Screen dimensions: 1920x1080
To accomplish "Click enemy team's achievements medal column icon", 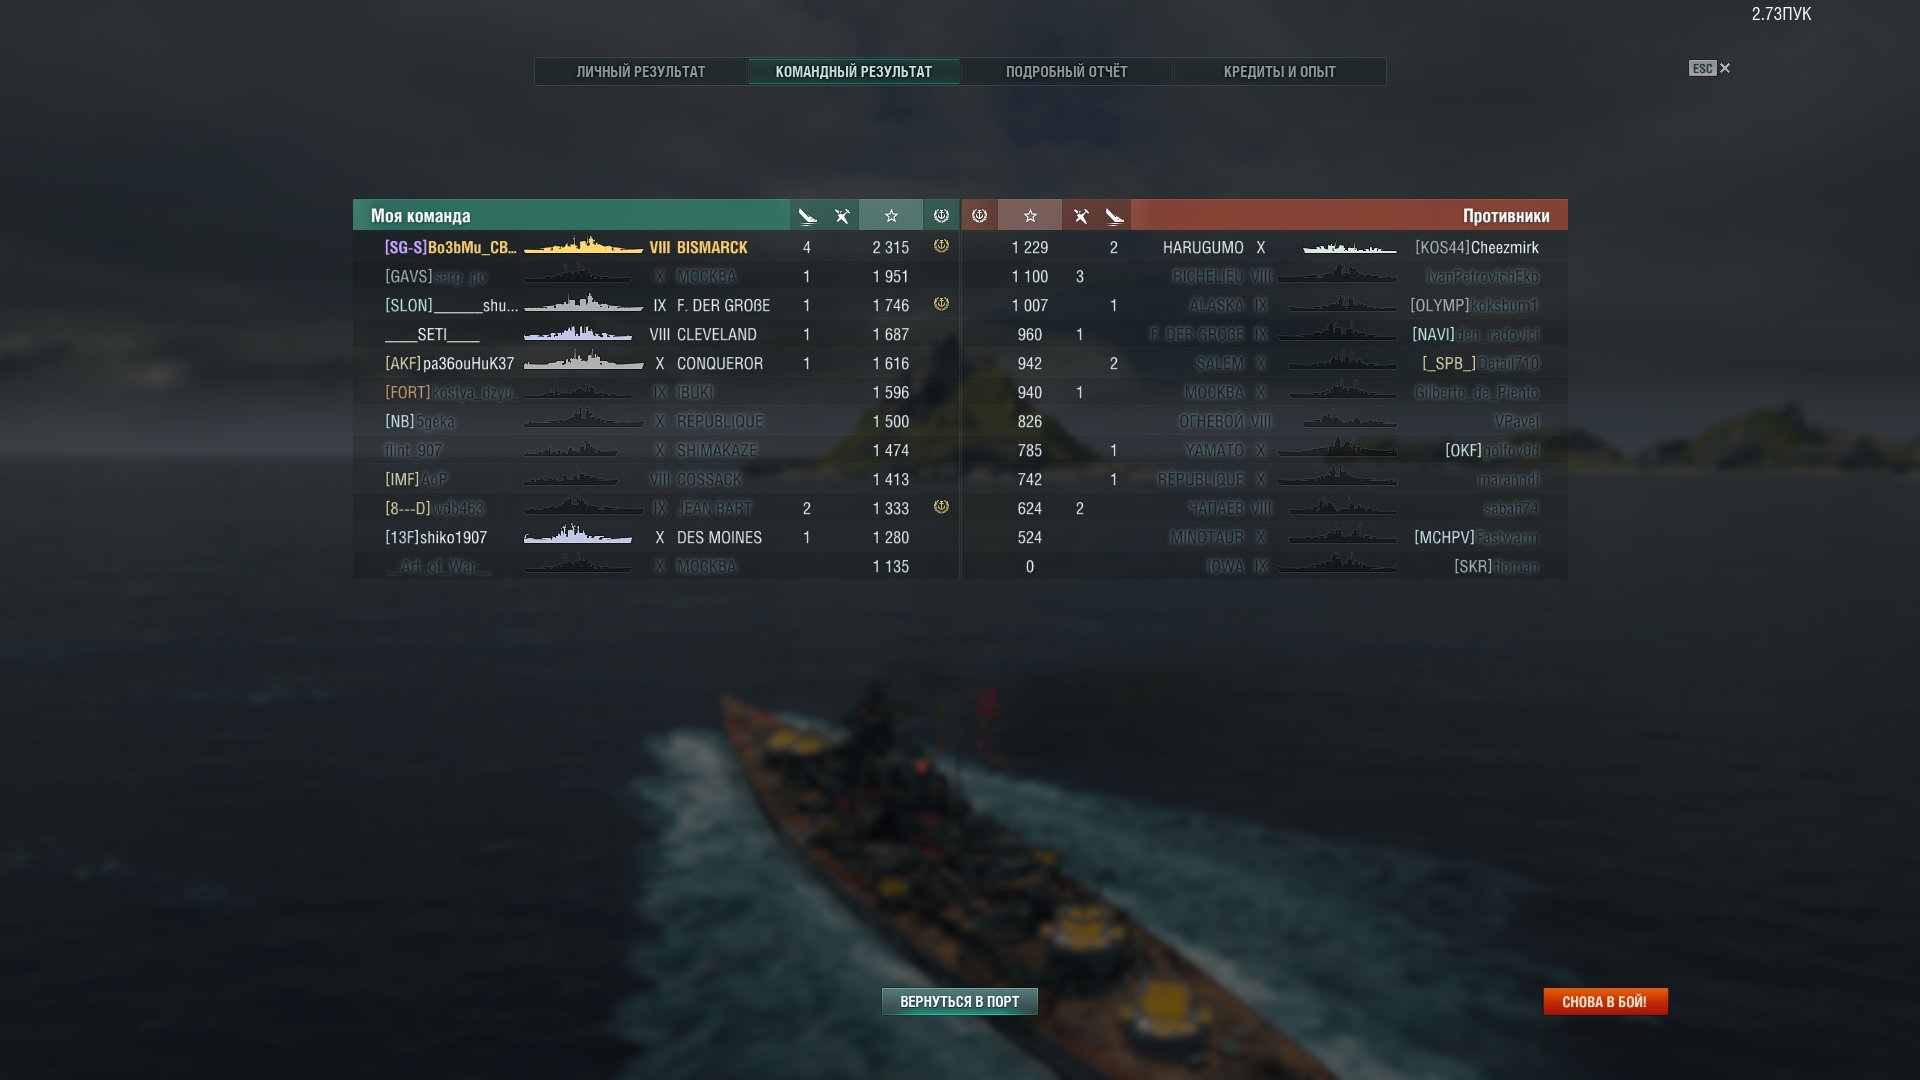I will (x=980, y=216).
